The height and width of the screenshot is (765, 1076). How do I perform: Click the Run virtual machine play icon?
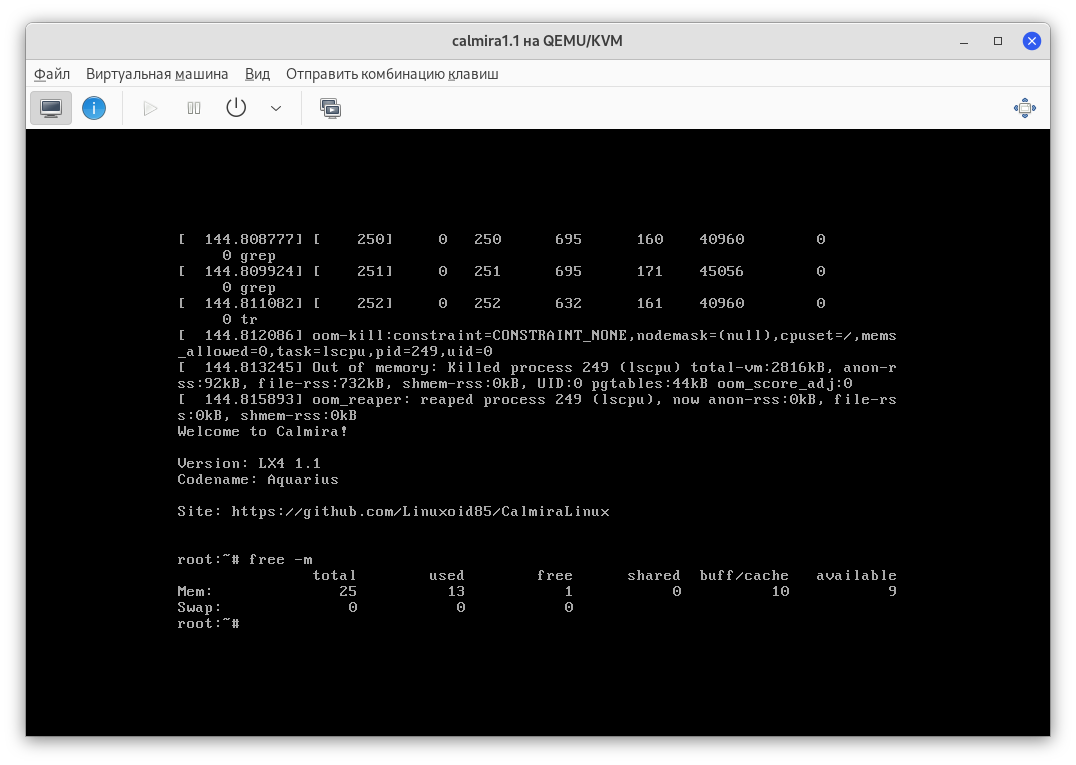(x=150, y=108)
